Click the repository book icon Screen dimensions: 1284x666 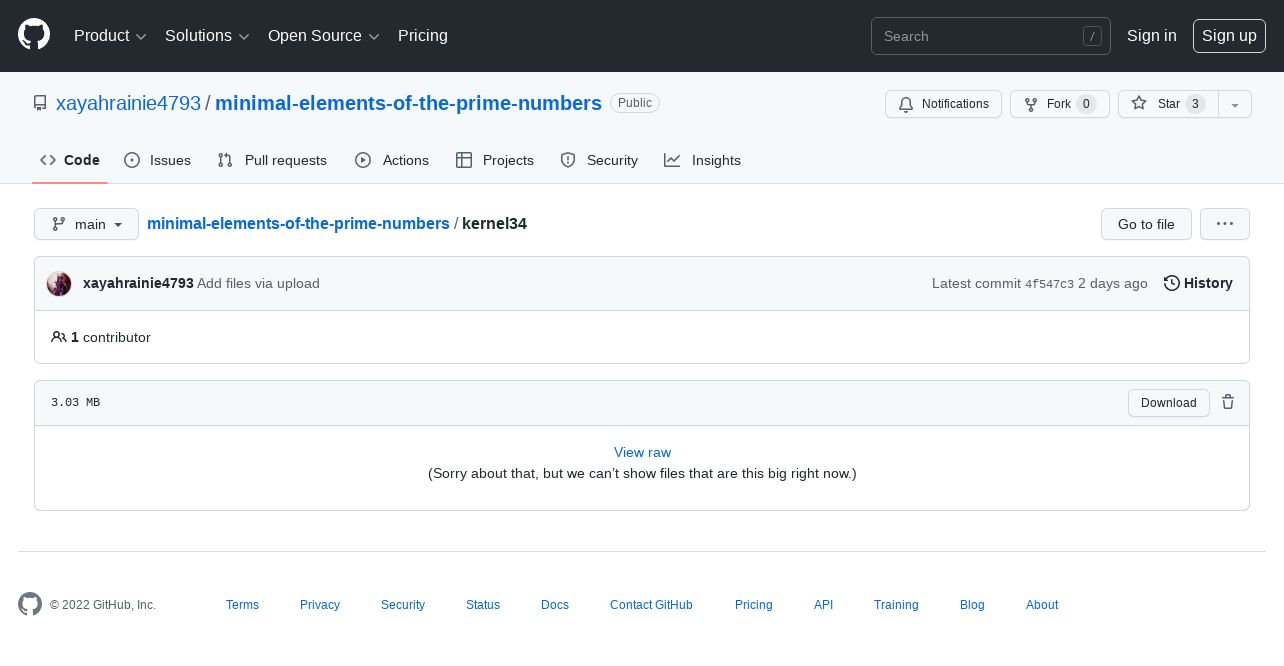[x=40, y=103]
